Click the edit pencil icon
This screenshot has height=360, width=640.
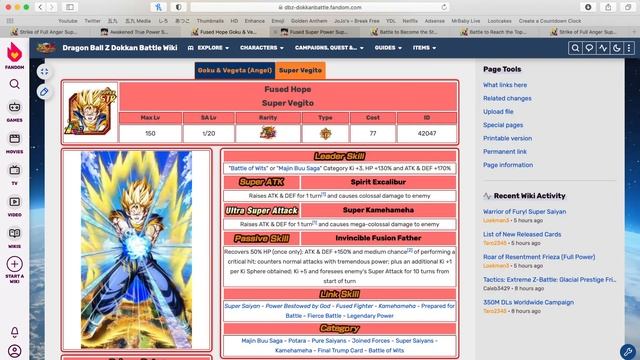point(44,91)
